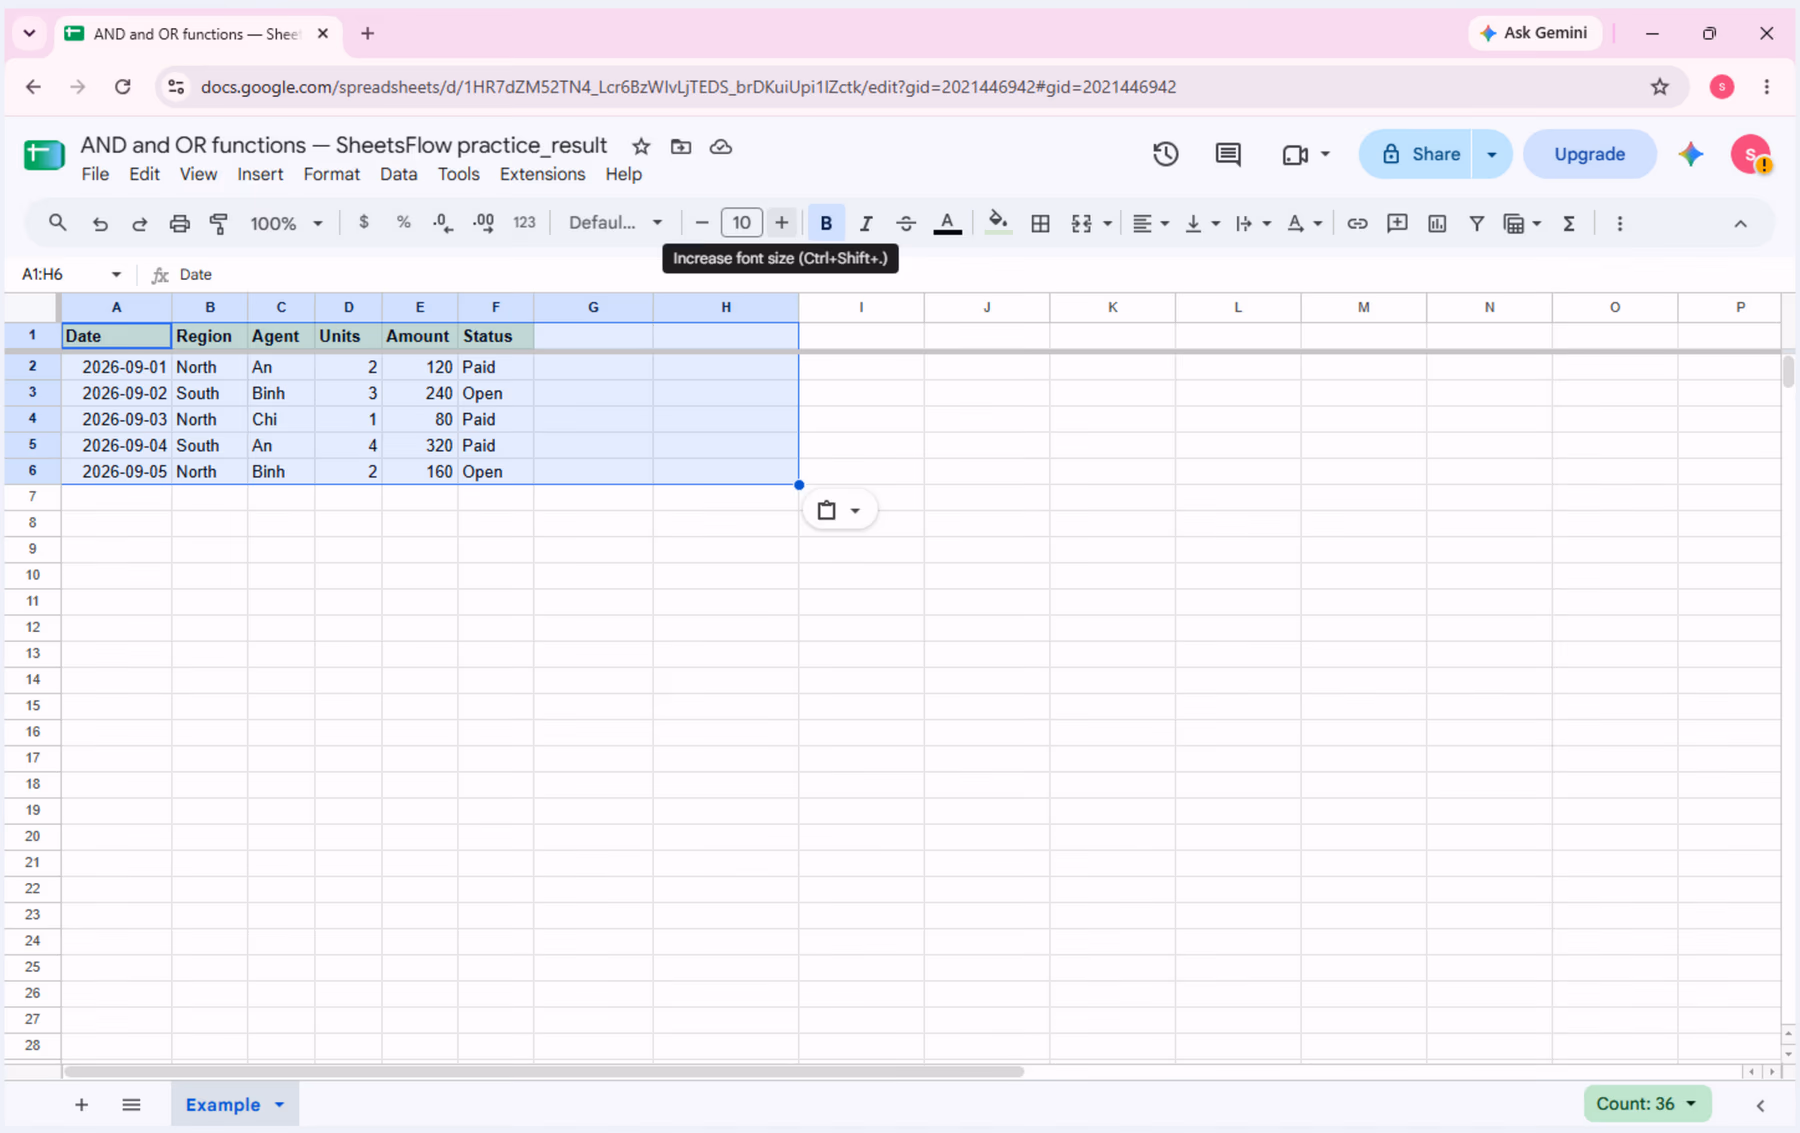Collapse the toolbar with chevron up
The width and height of the screenshot is (1800, 1133).
pyautogui.click(x=1740, y=223)
